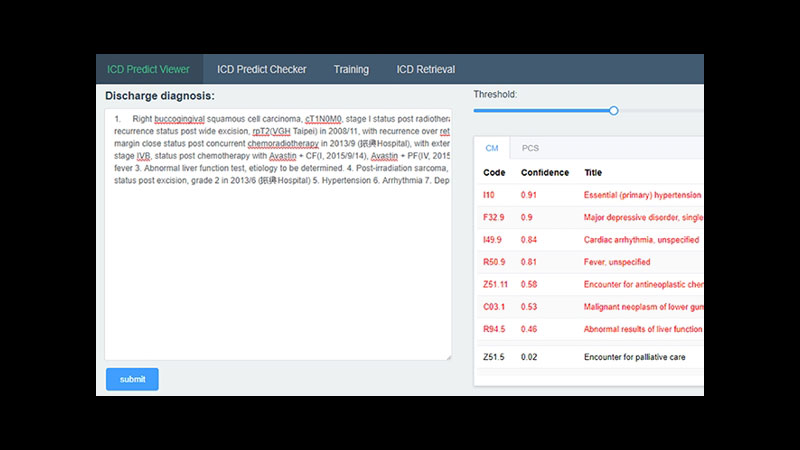Open the ICD Predict Checker tab
This screenshot has width=800, height=450.
click(261, 69)
